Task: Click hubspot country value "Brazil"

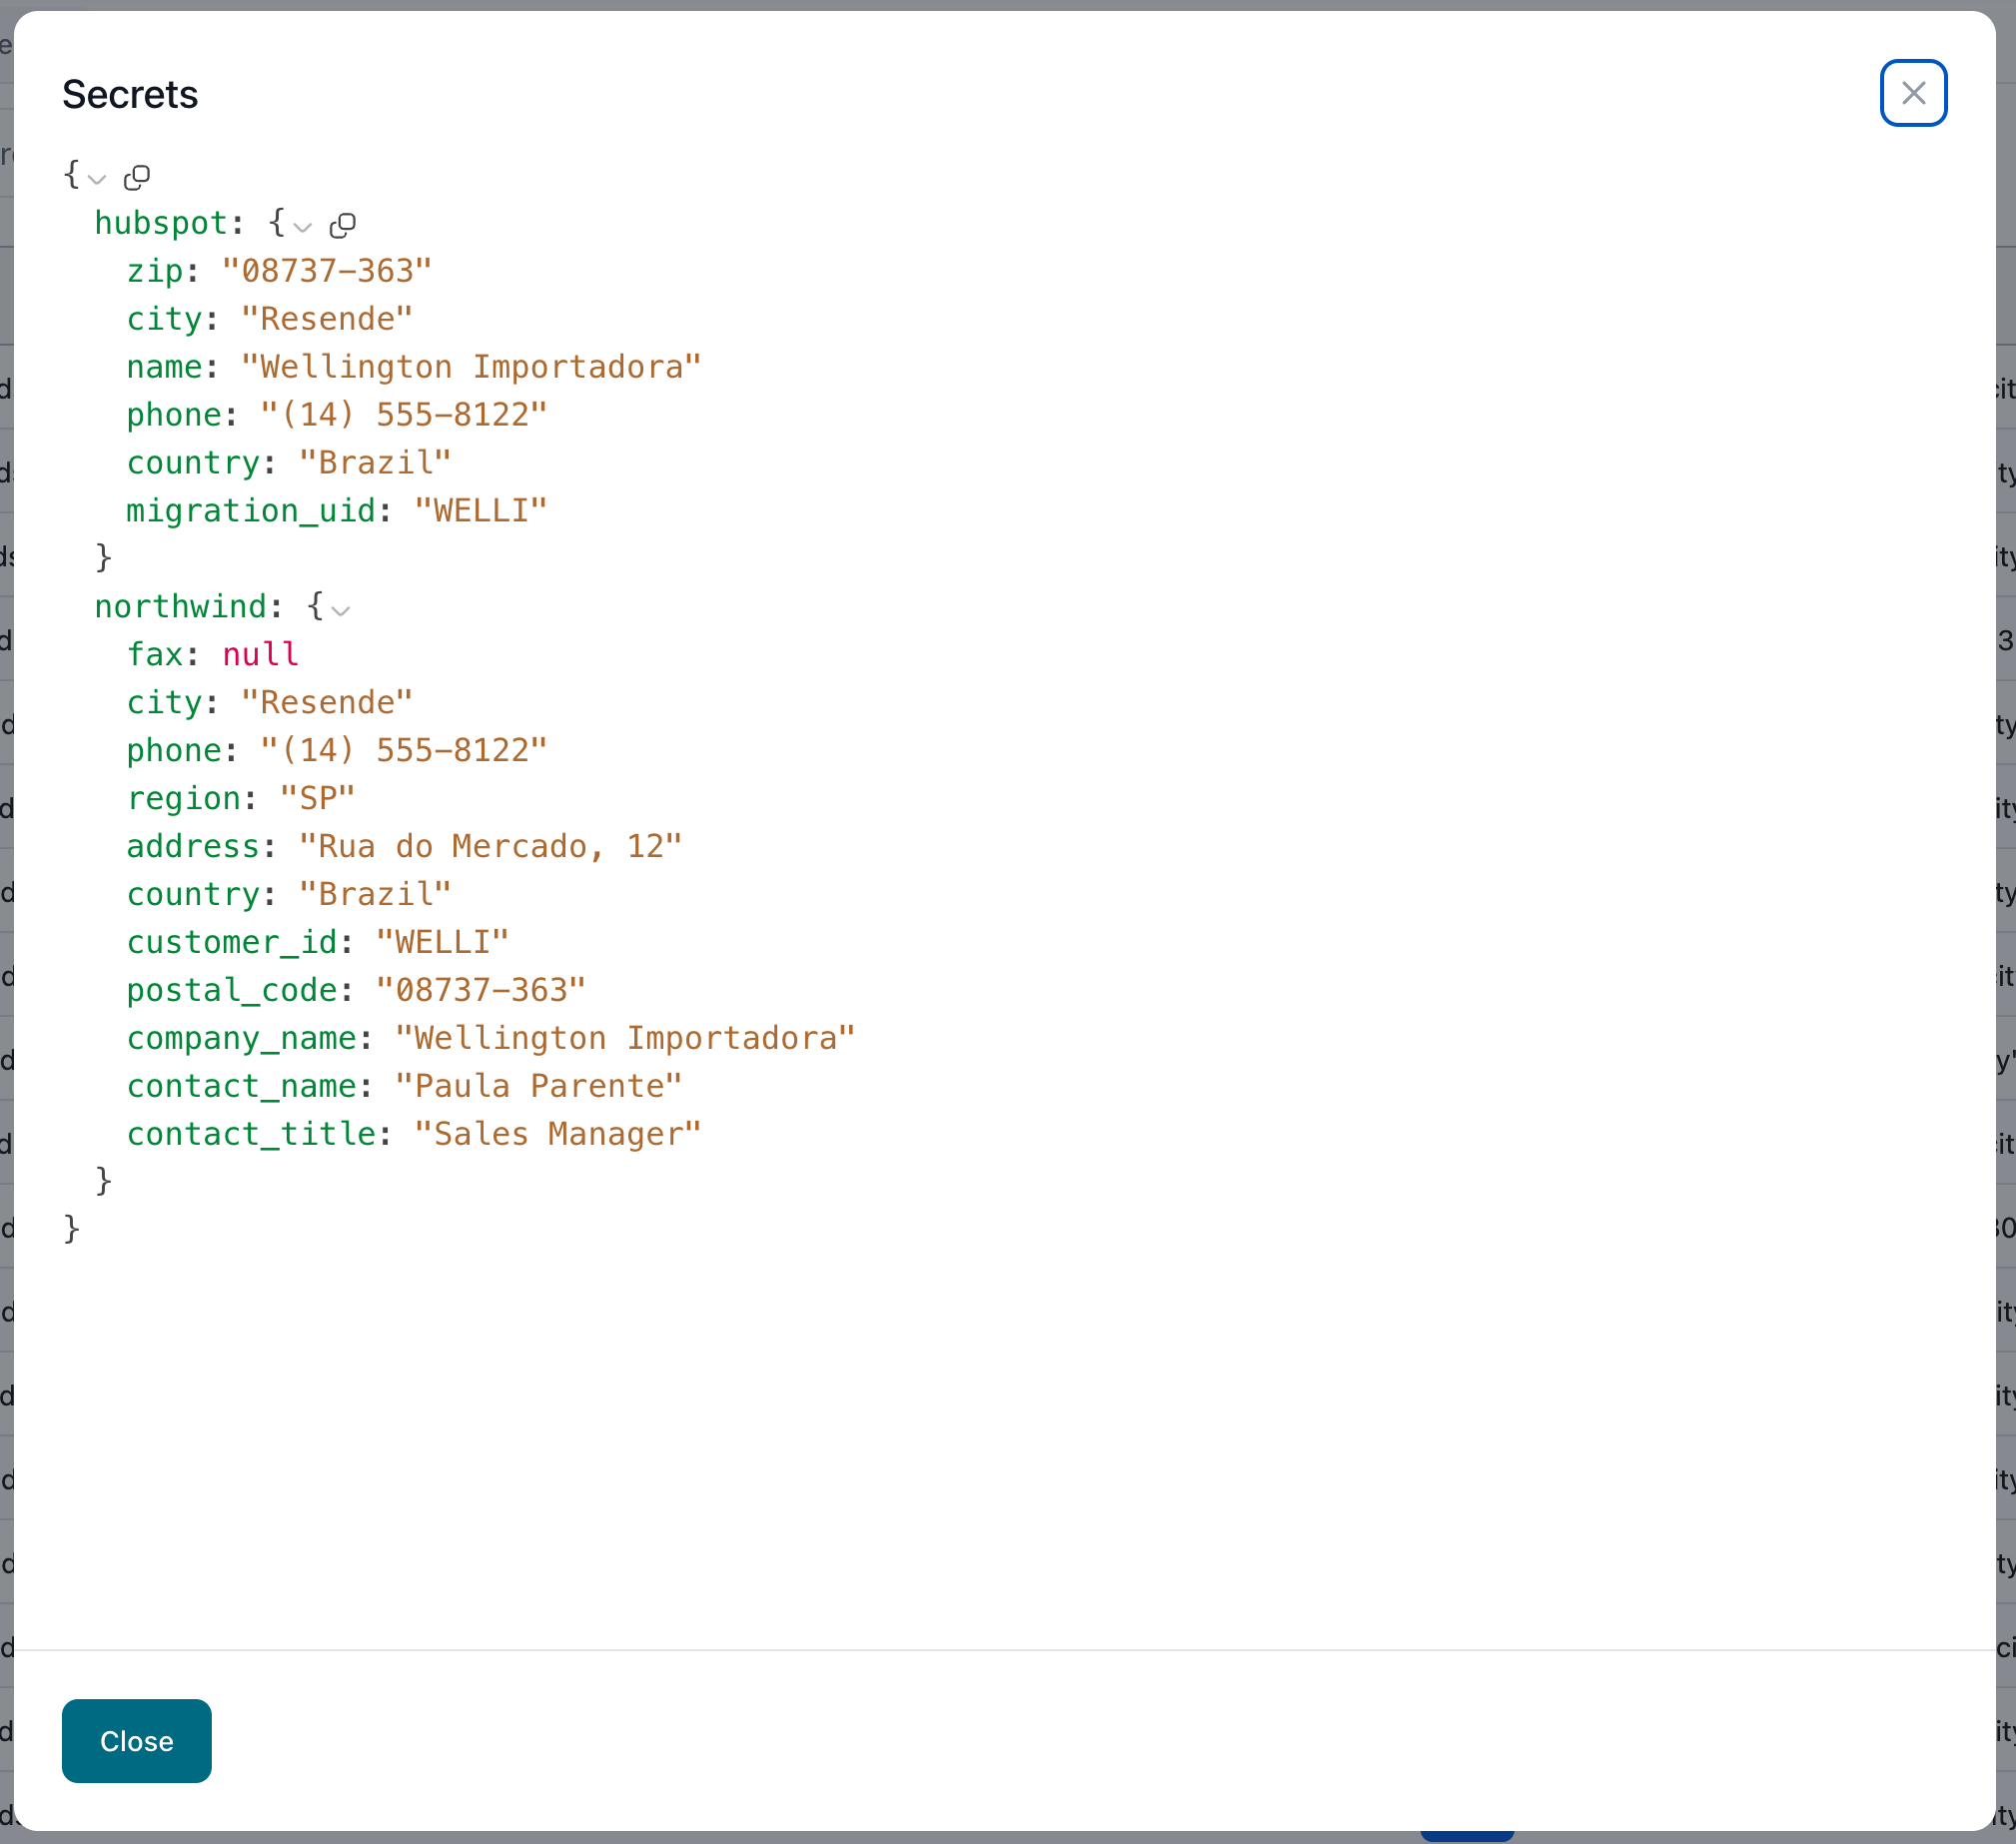Action: point(375,463)
